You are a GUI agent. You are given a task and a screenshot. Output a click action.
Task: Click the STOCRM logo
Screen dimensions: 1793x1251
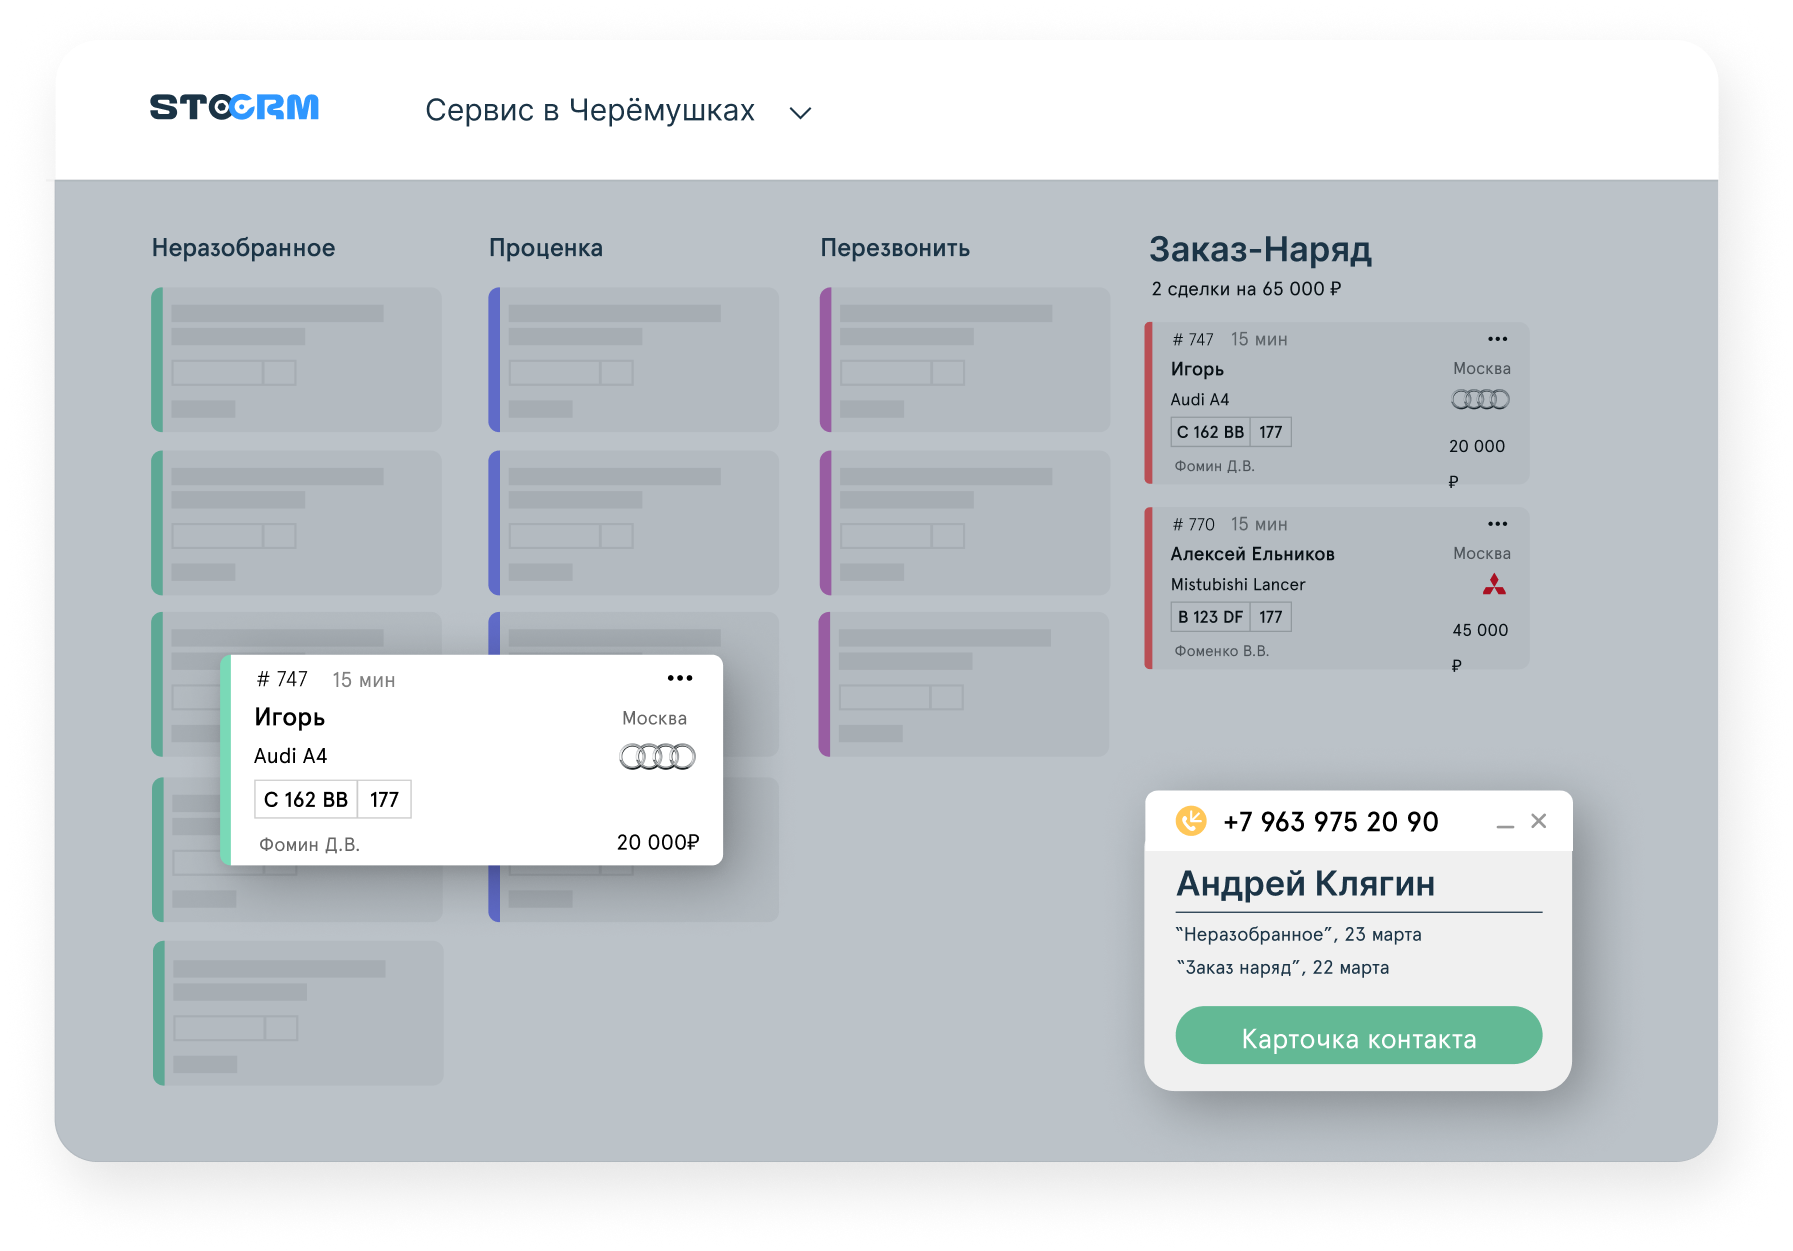tap(234, 107)
